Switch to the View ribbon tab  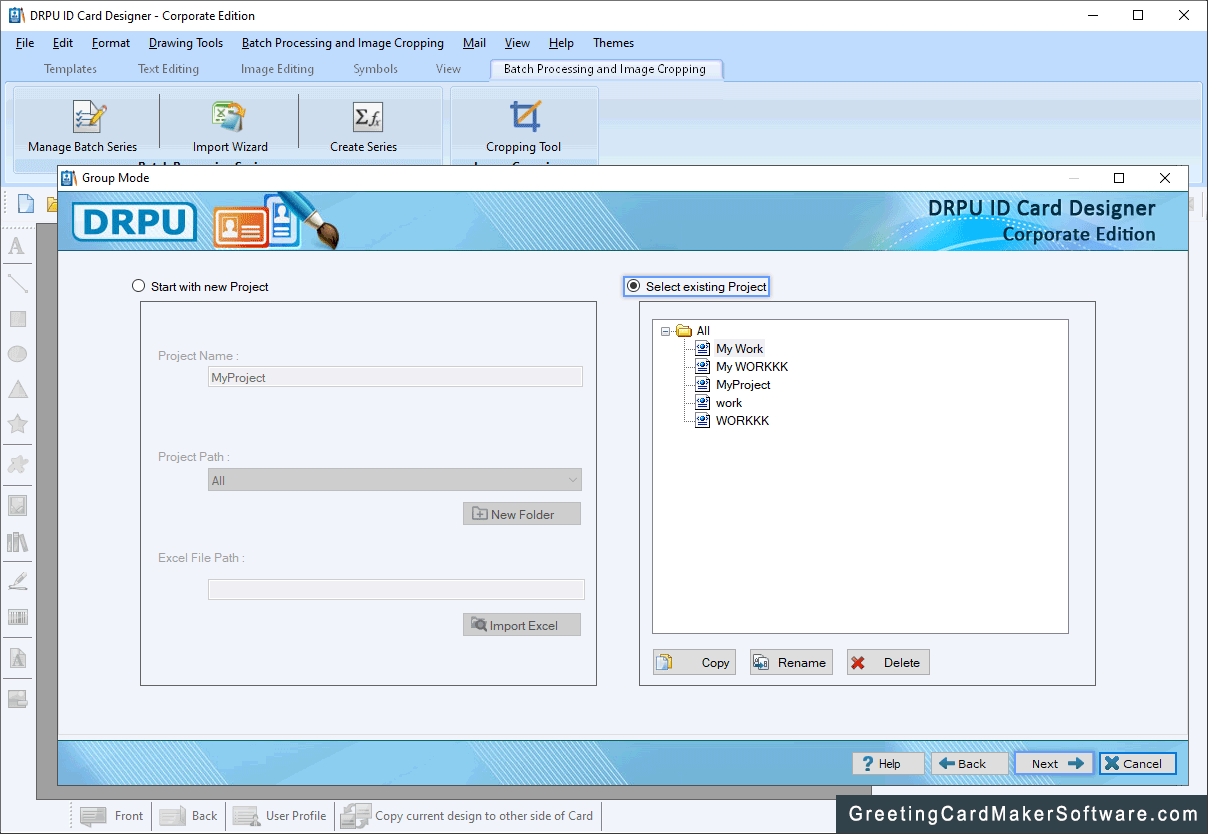[448, 69]
